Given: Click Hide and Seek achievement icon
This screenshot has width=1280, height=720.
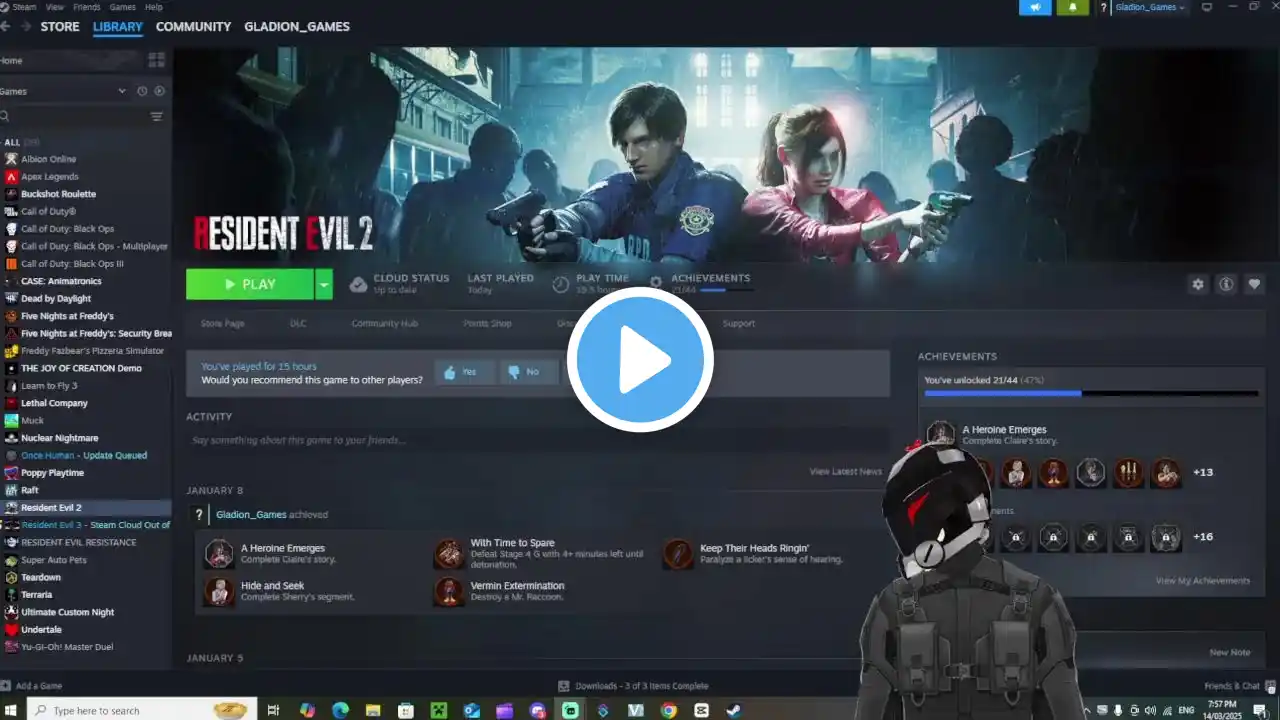Looking at the screenshot, I should (219, 592).
